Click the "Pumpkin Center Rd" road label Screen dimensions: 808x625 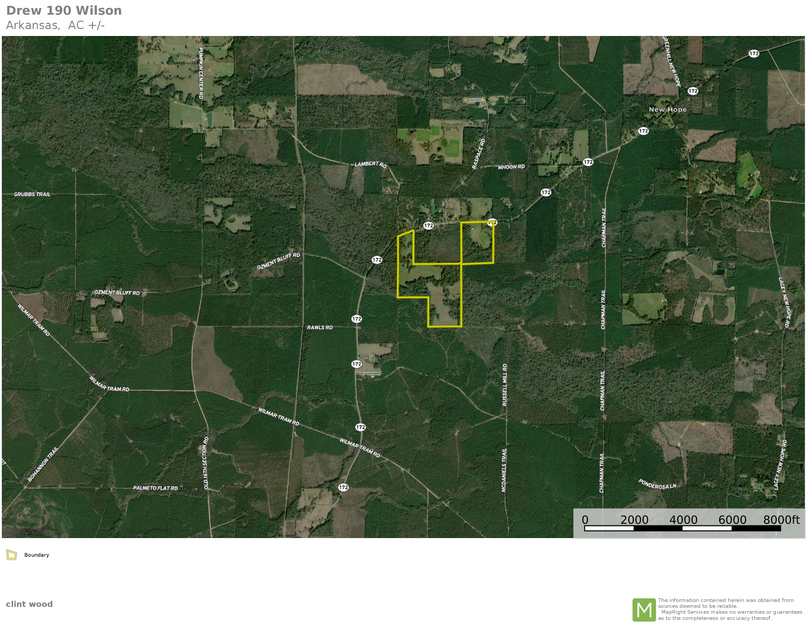click(202, 73)
